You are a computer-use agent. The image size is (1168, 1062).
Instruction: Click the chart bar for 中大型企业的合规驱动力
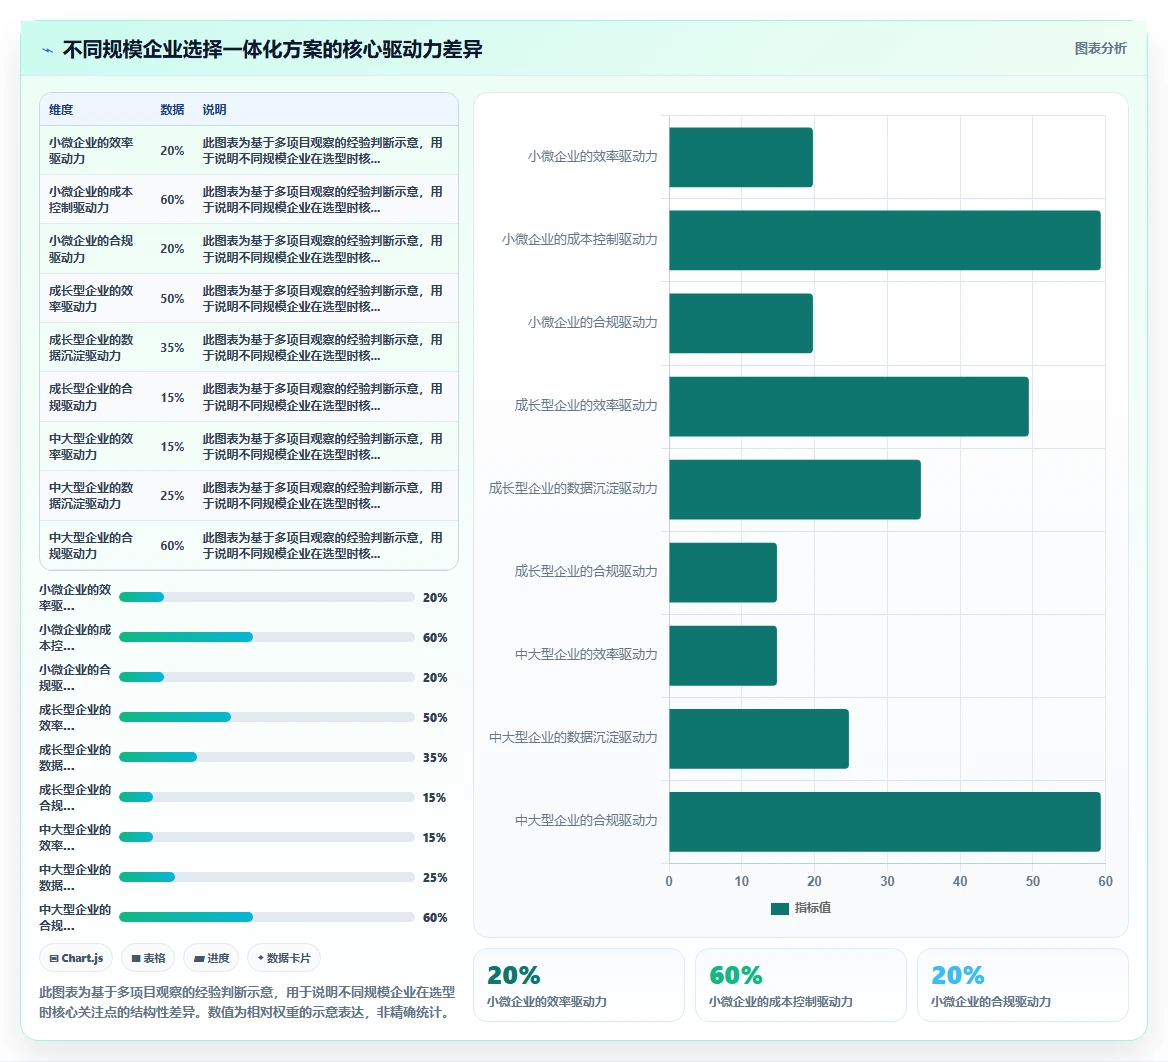[x=885, y=821]
